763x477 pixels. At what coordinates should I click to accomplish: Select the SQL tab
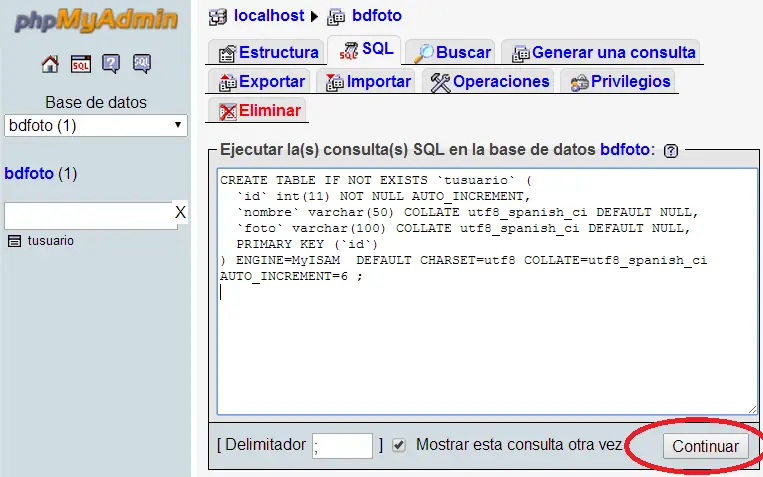[x=365, y=50]
